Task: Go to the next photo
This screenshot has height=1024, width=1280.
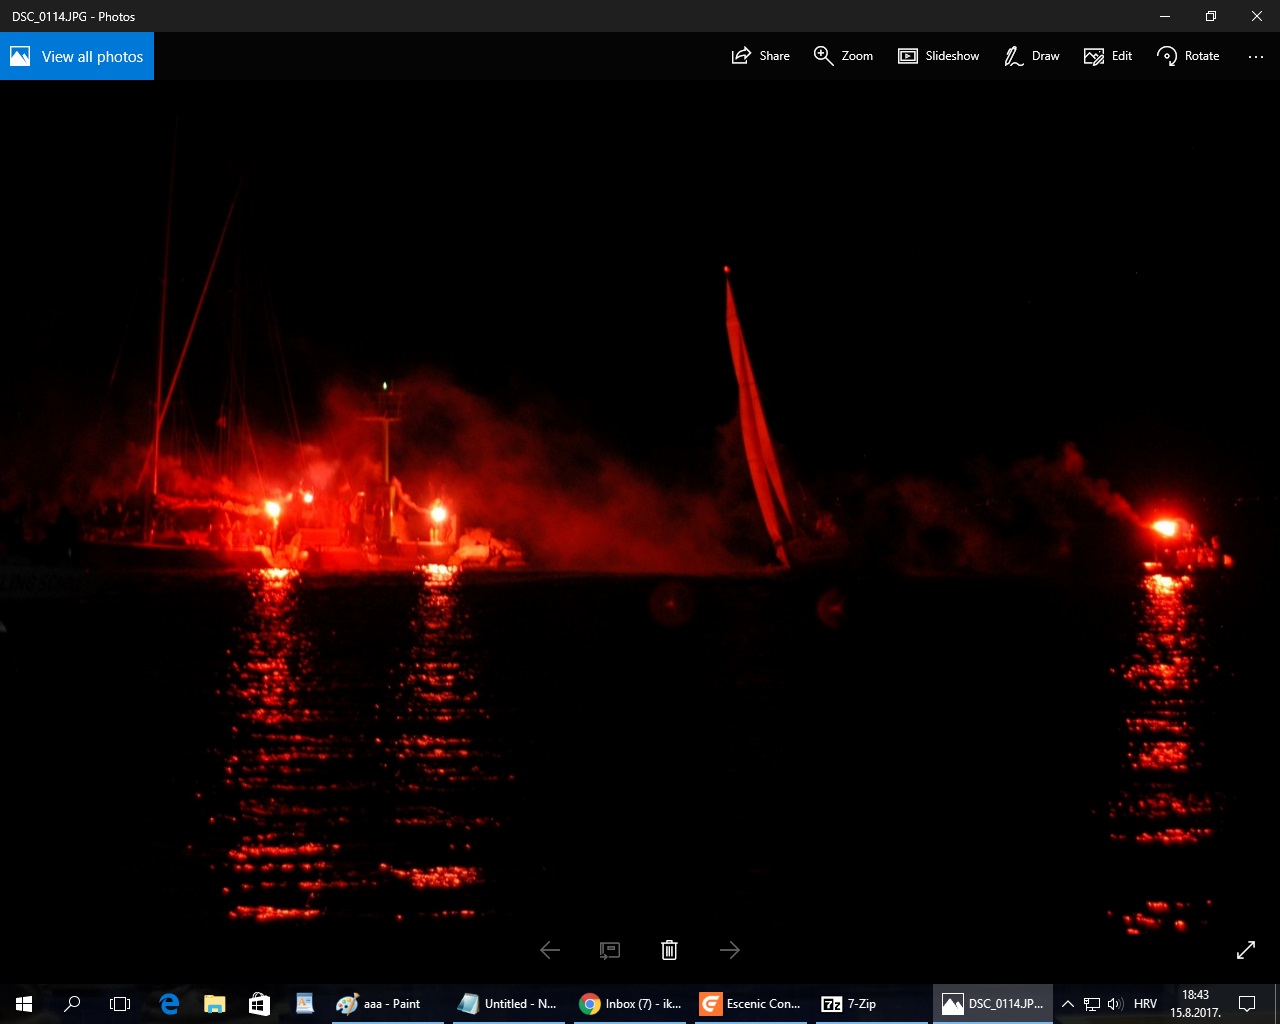Action: (x=729, y=950)
